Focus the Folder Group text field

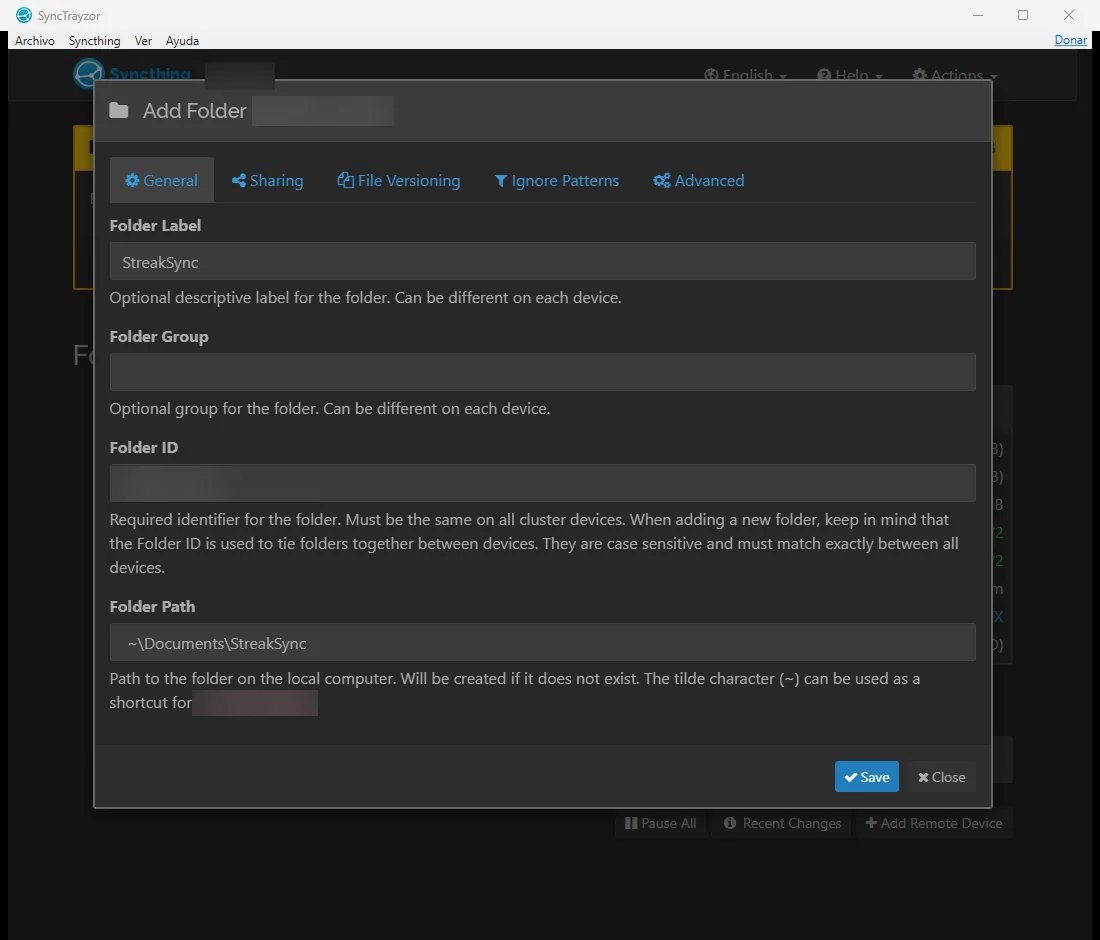point(542,372)
